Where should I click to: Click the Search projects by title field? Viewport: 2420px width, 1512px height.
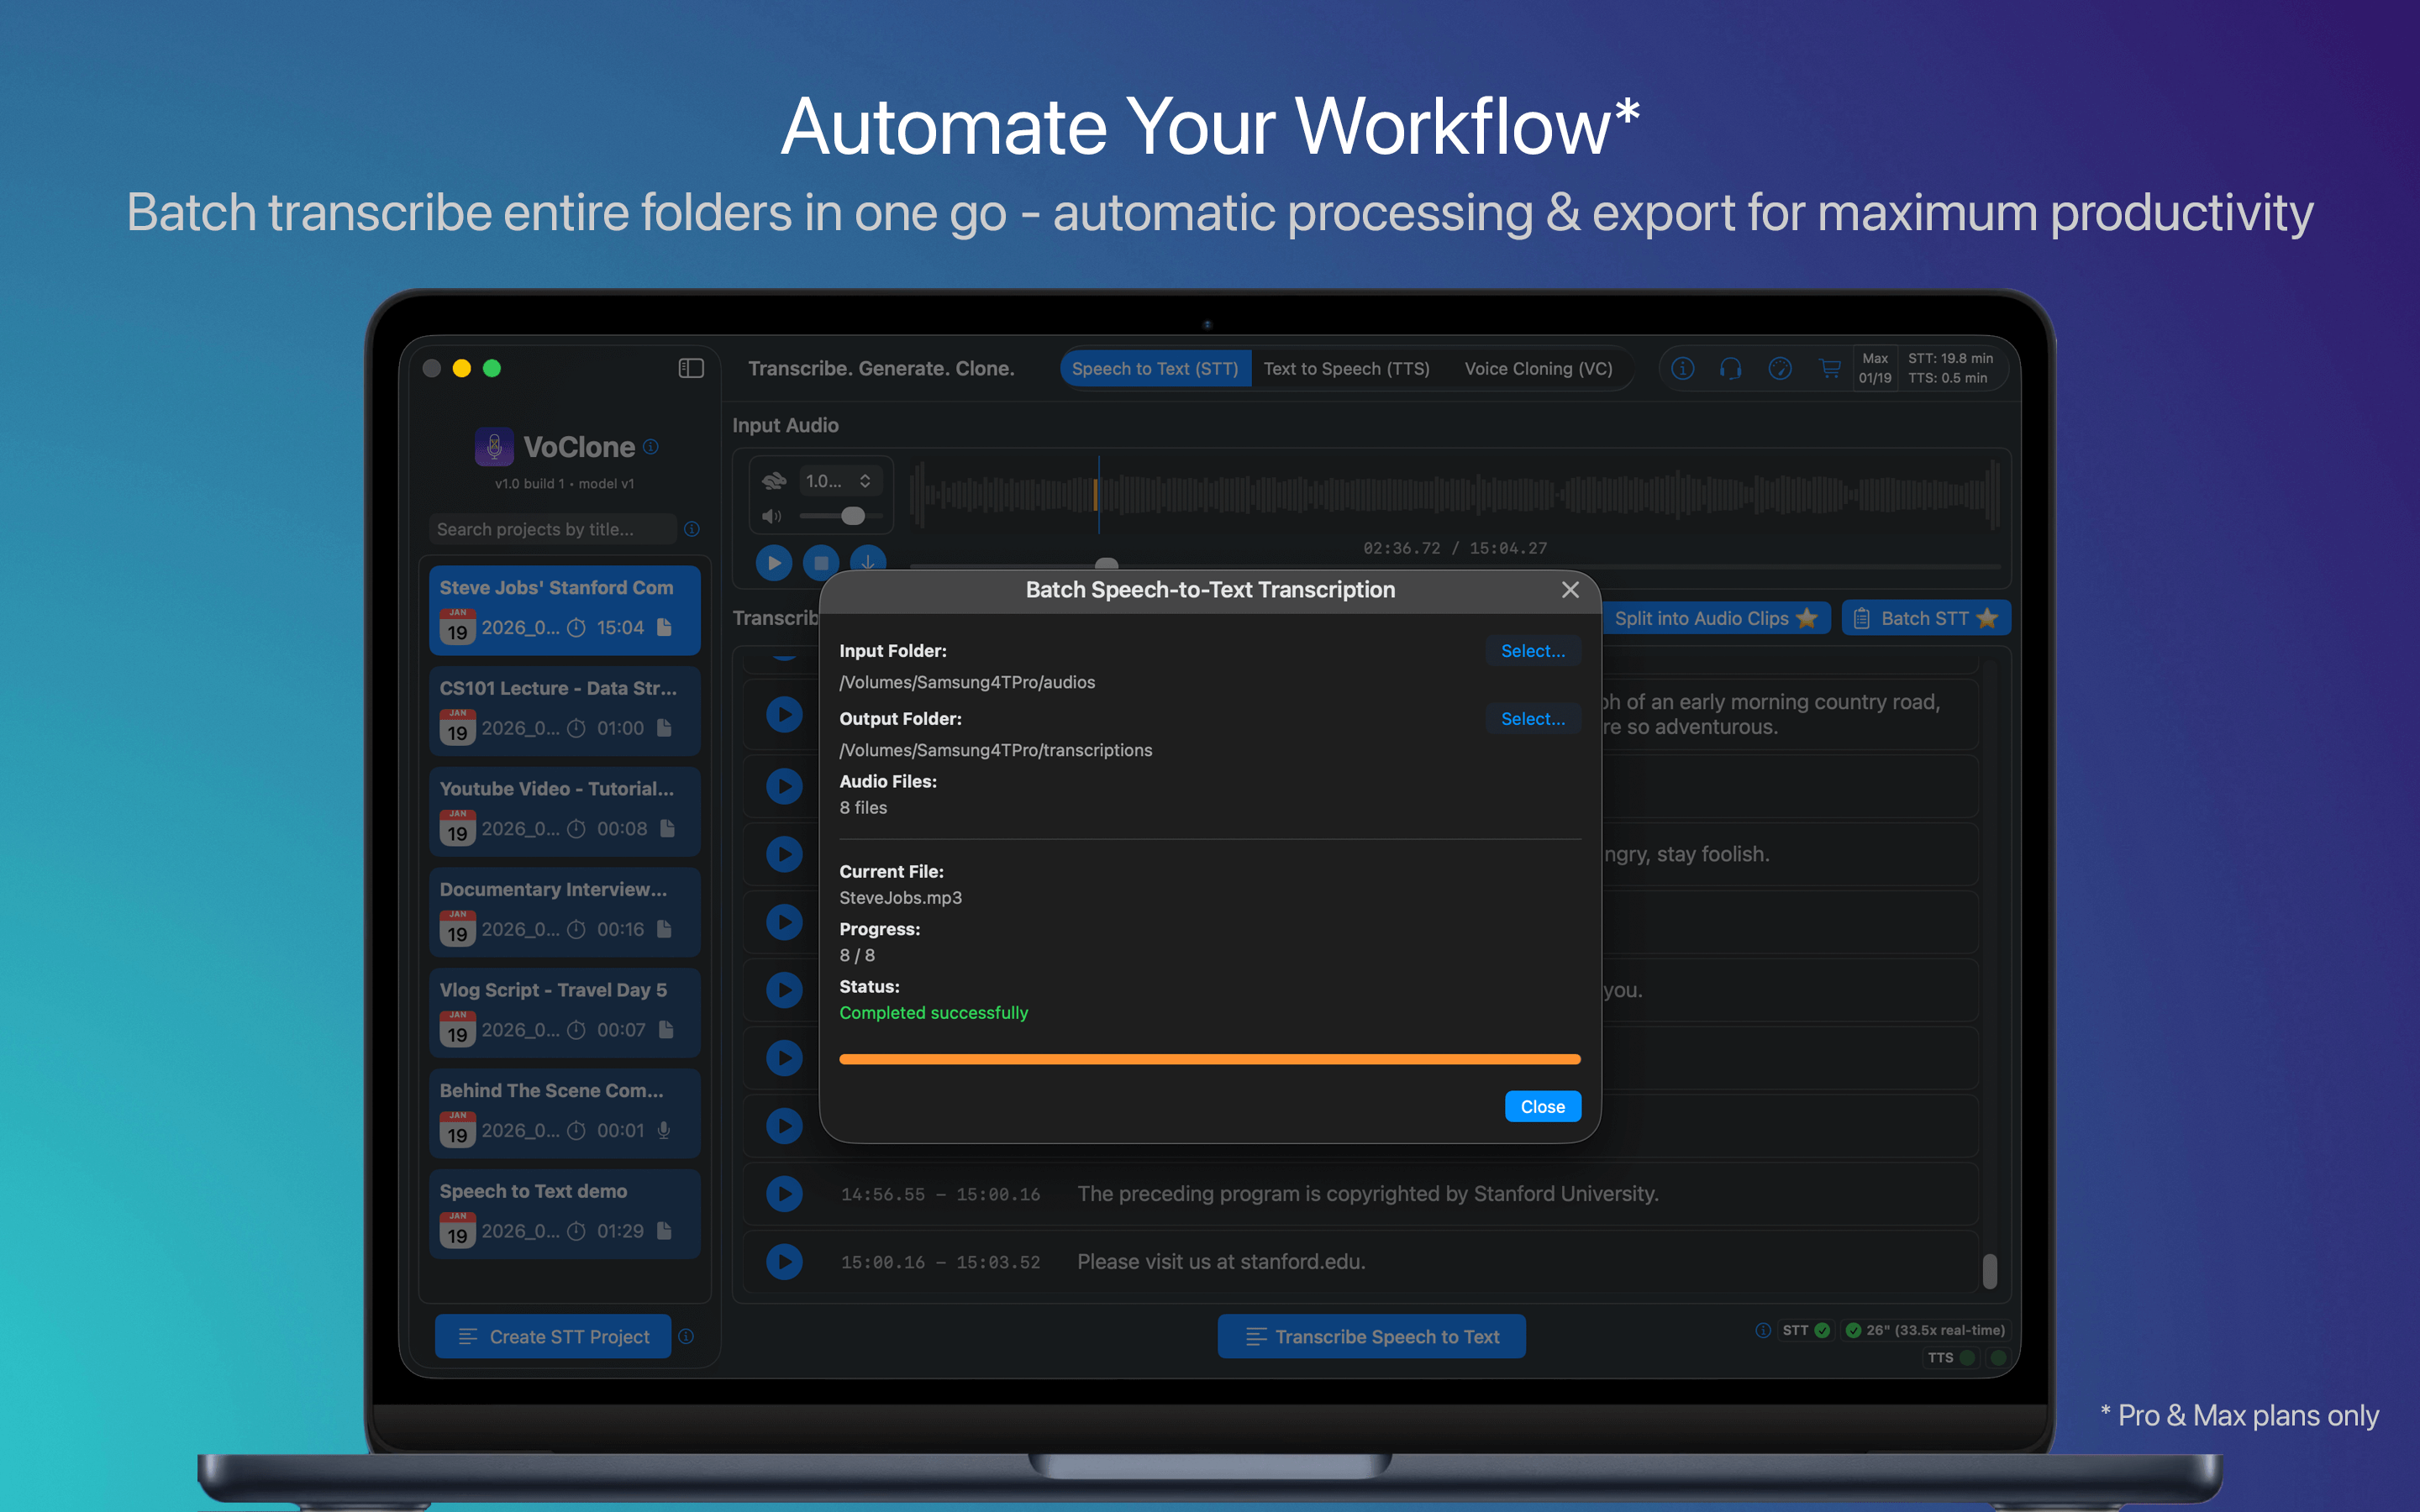tap(552, 529)
